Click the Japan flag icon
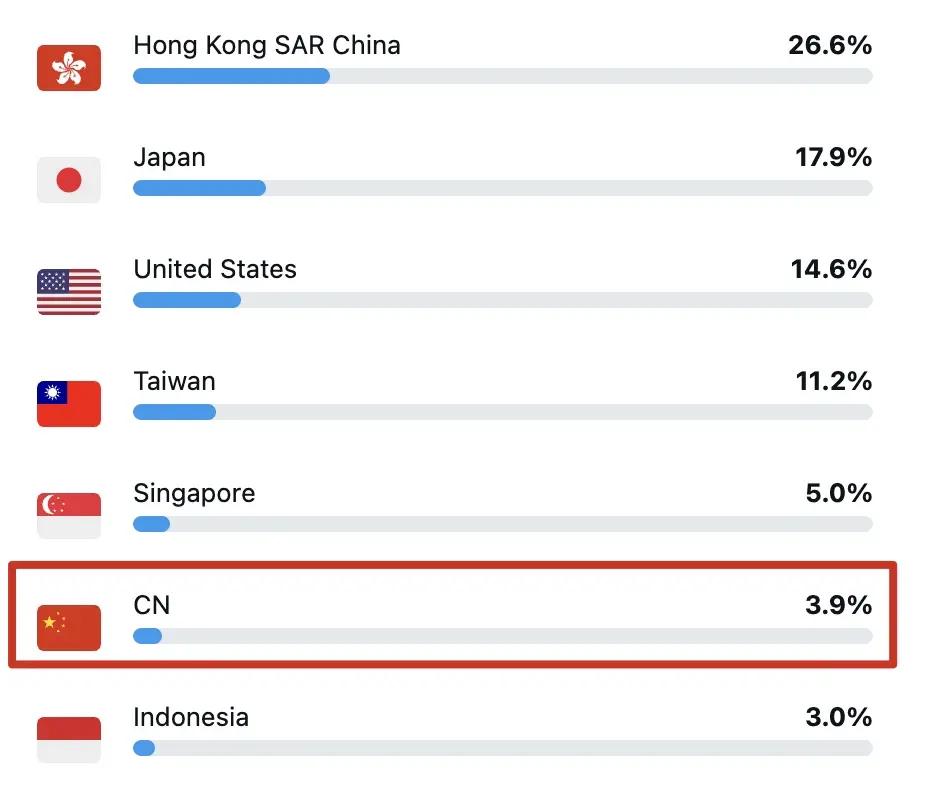 (69, 180)
